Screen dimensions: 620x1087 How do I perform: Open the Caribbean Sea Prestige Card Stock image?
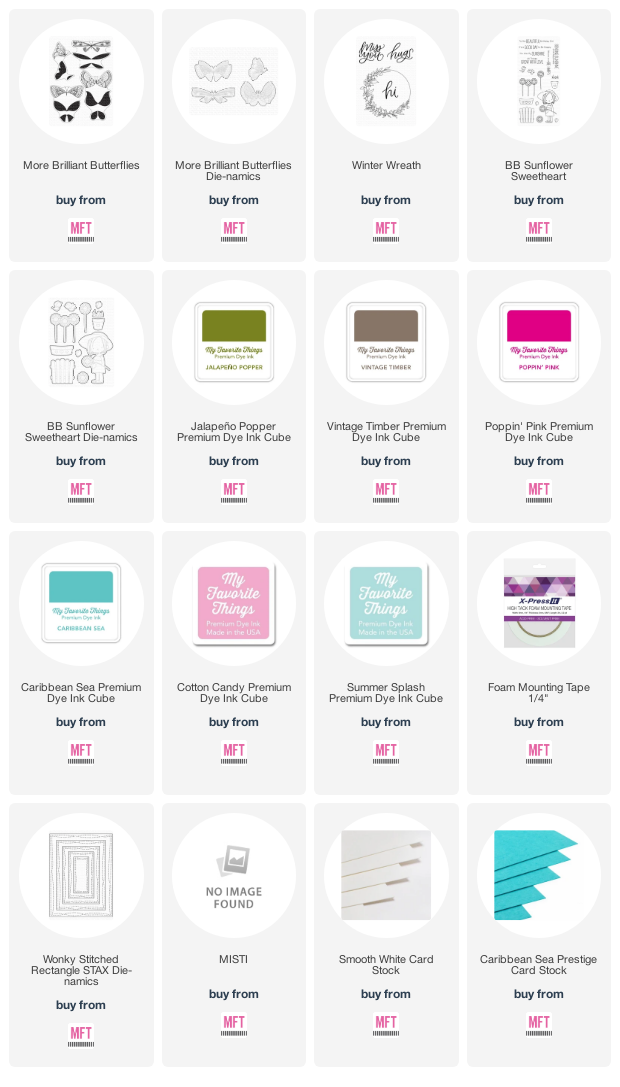539,875
